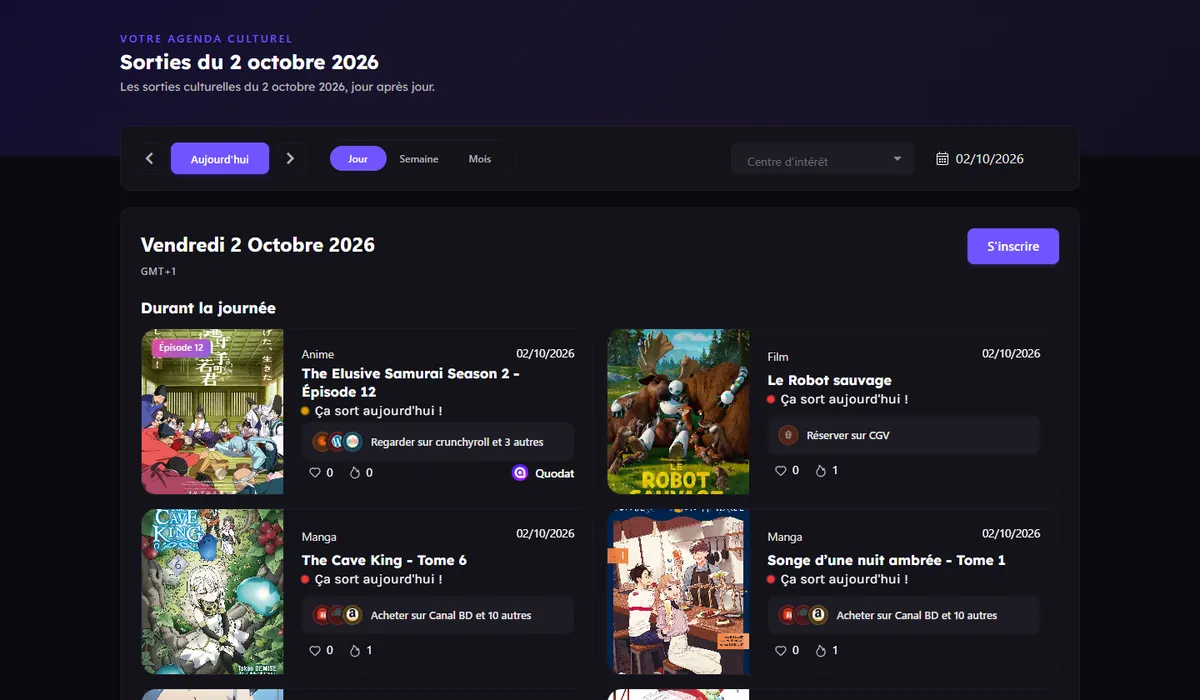Open Le Robot sauvage title link
Image resolution: width=1200 pixels, height=700 pixels.
point(829,380)
